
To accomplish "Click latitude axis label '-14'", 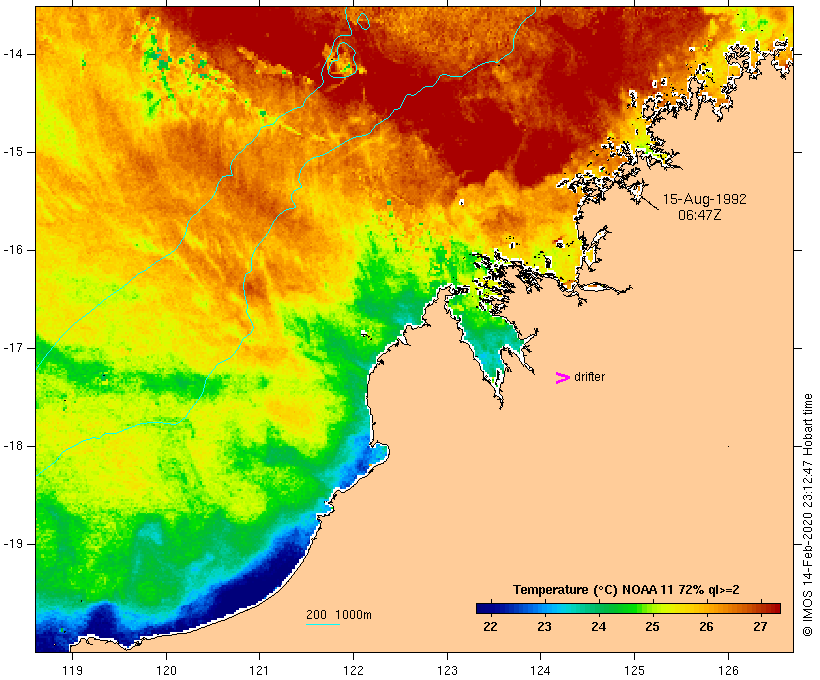I will tap(12, 54).
